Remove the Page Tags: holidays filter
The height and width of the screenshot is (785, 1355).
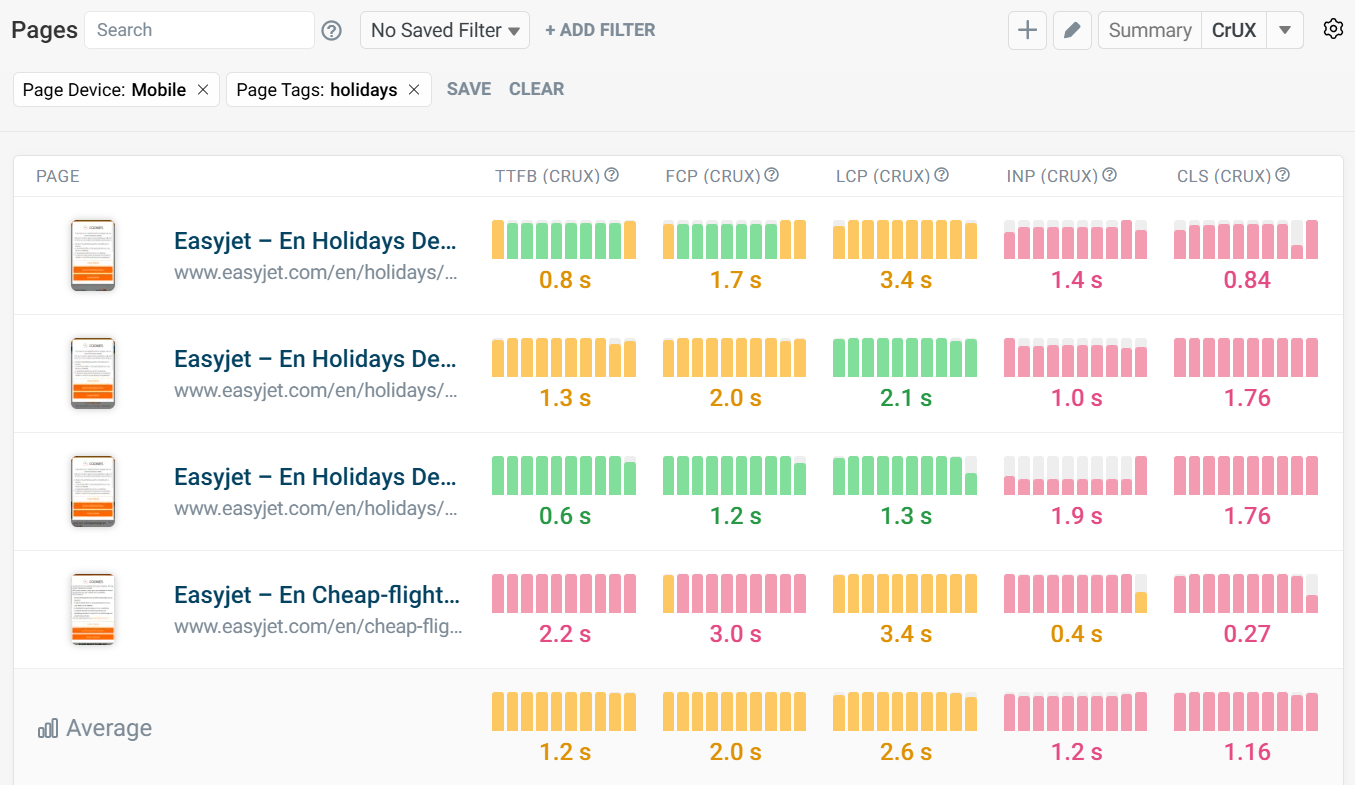414,90
